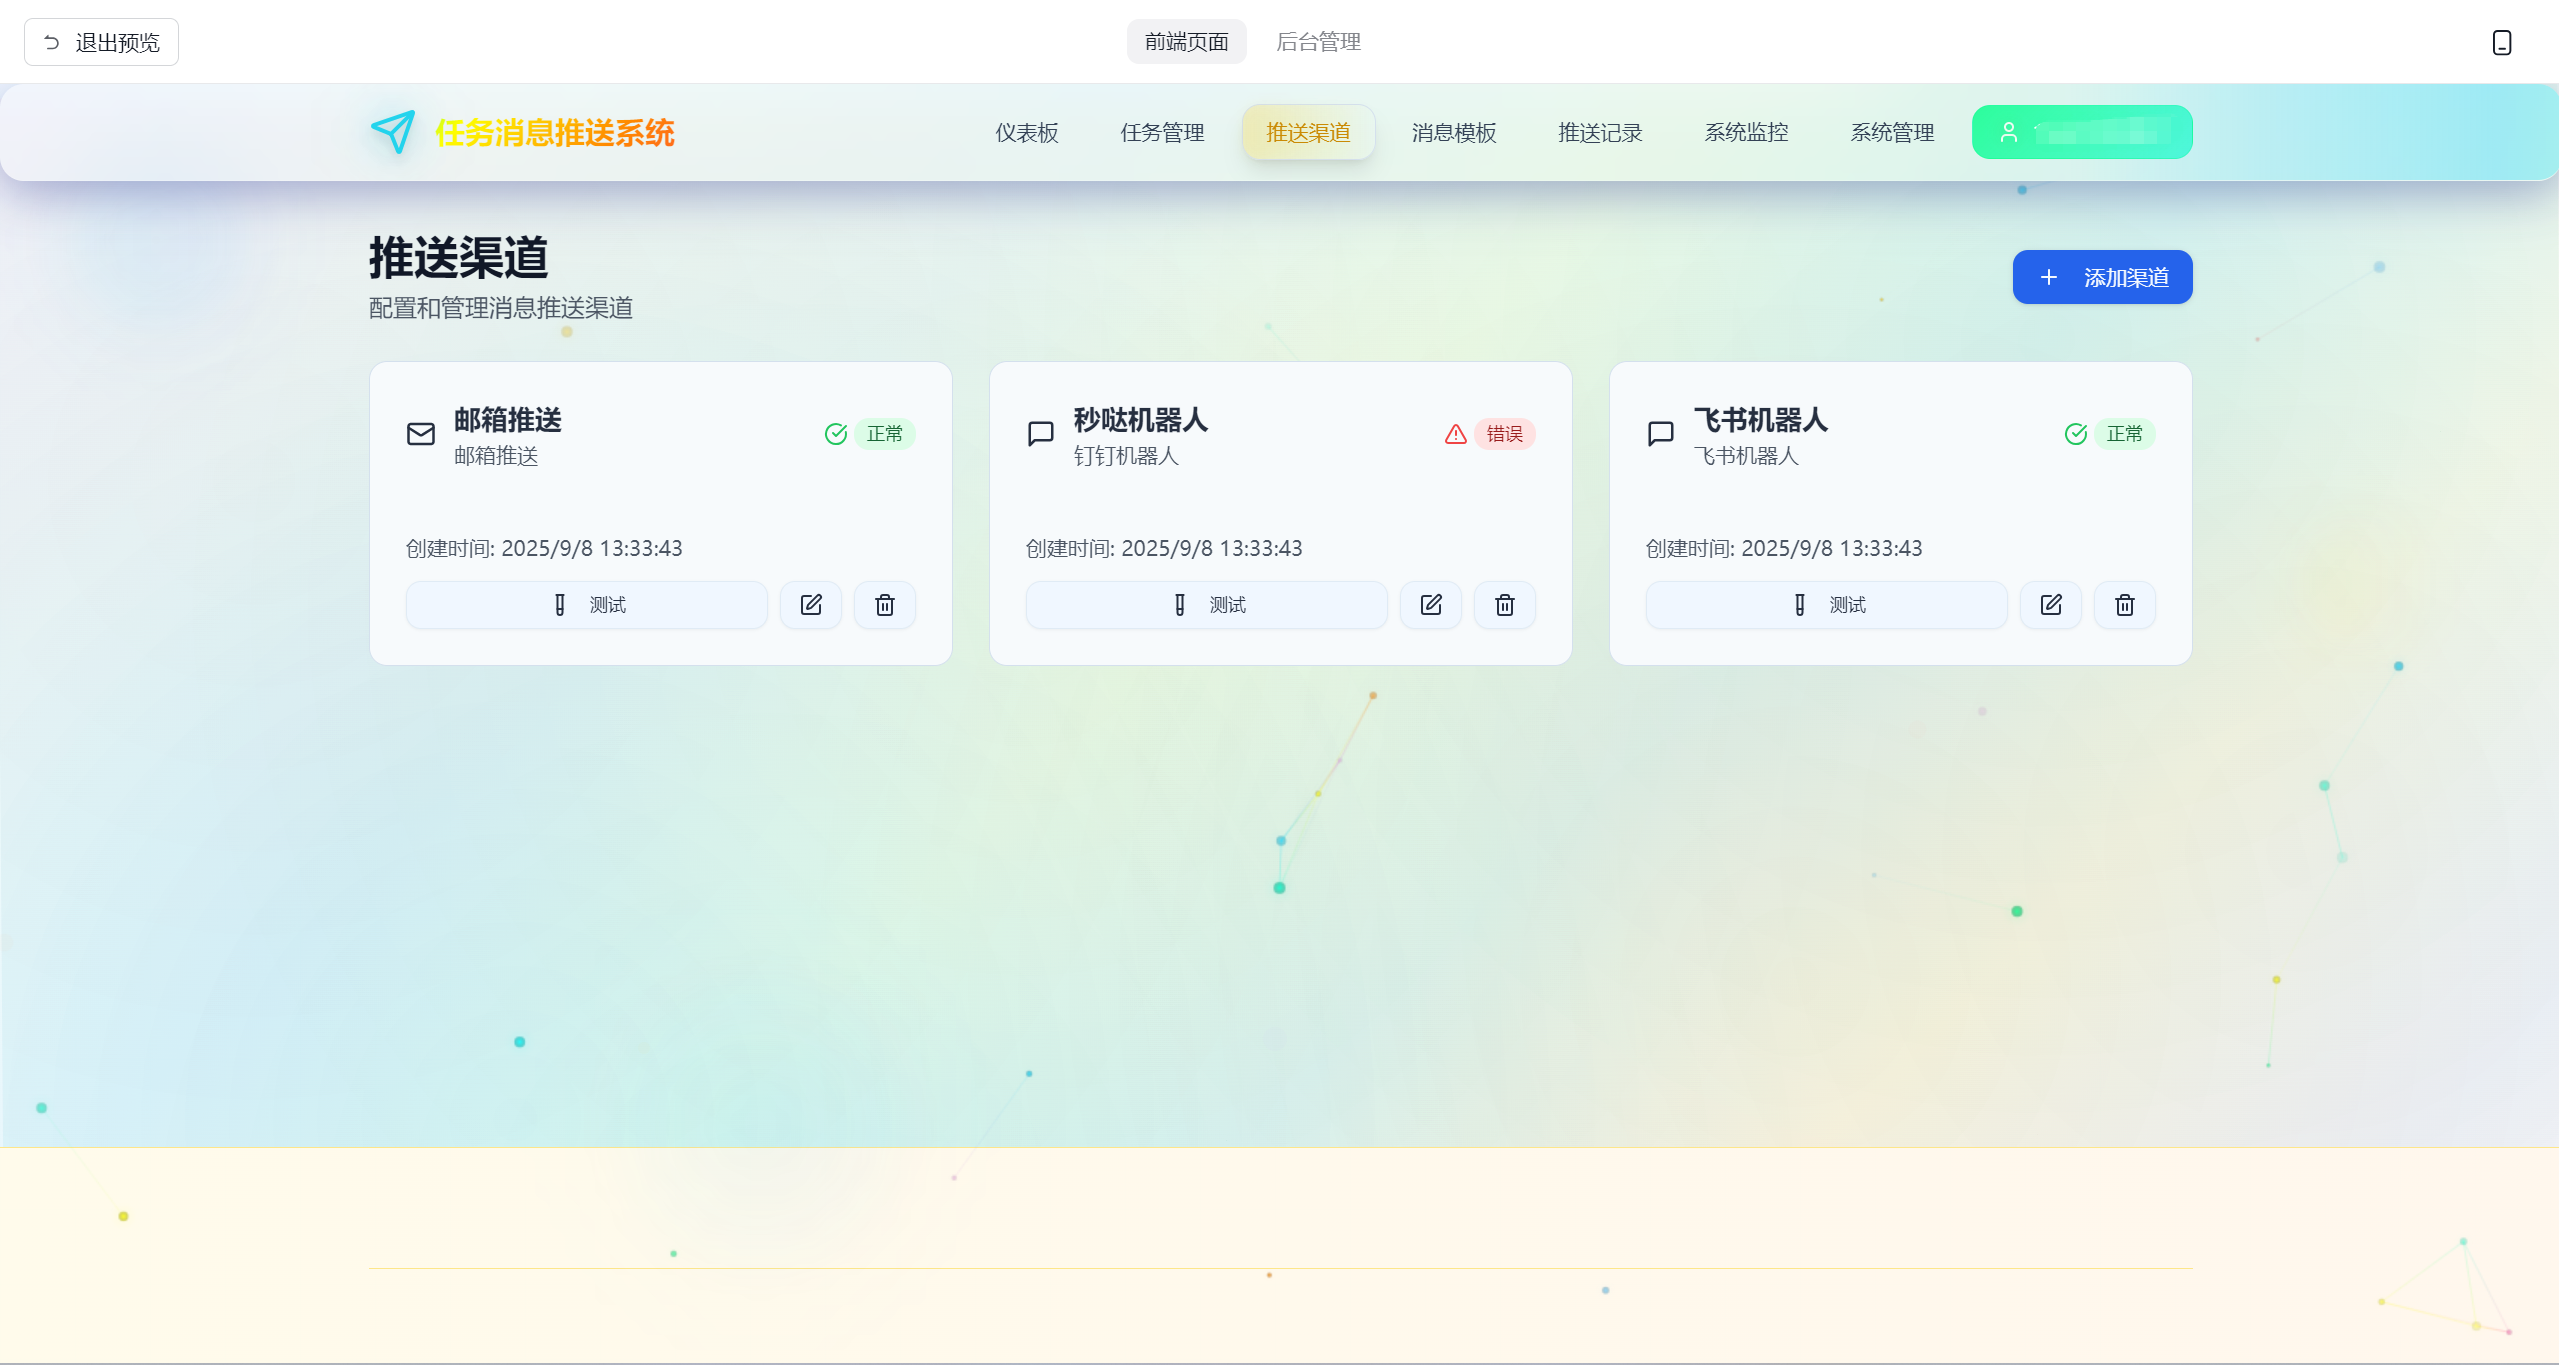Run test on 飞书机器人 channel
Screen dimensions: 2559x1365
[x=1827, y=605]
